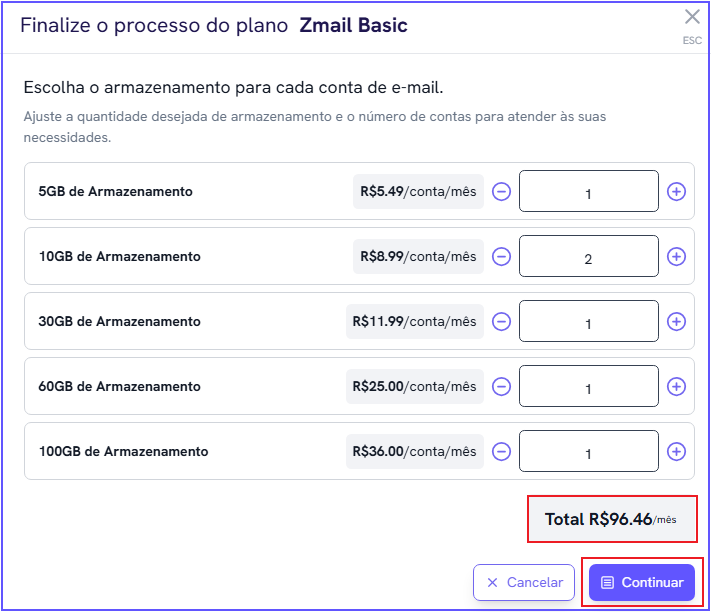Click the R$5.49/conta/mês price tag
This screenshot has height=612, width=711.
(x=418, y=192)
